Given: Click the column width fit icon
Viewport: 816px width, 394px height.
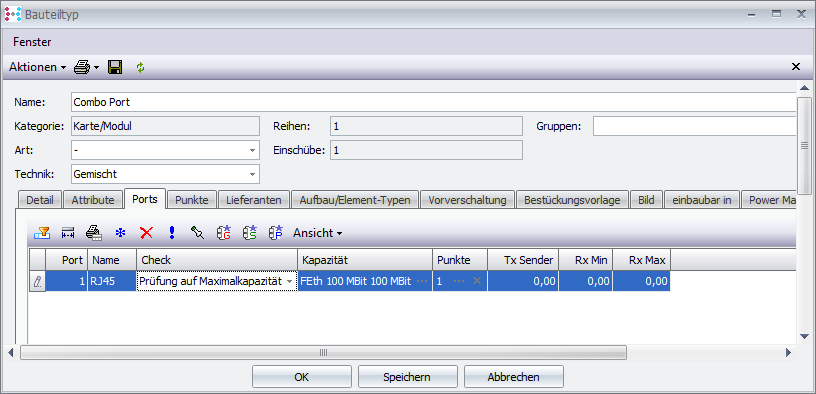Looking at the screenshot, I should (x=68, y=233).
